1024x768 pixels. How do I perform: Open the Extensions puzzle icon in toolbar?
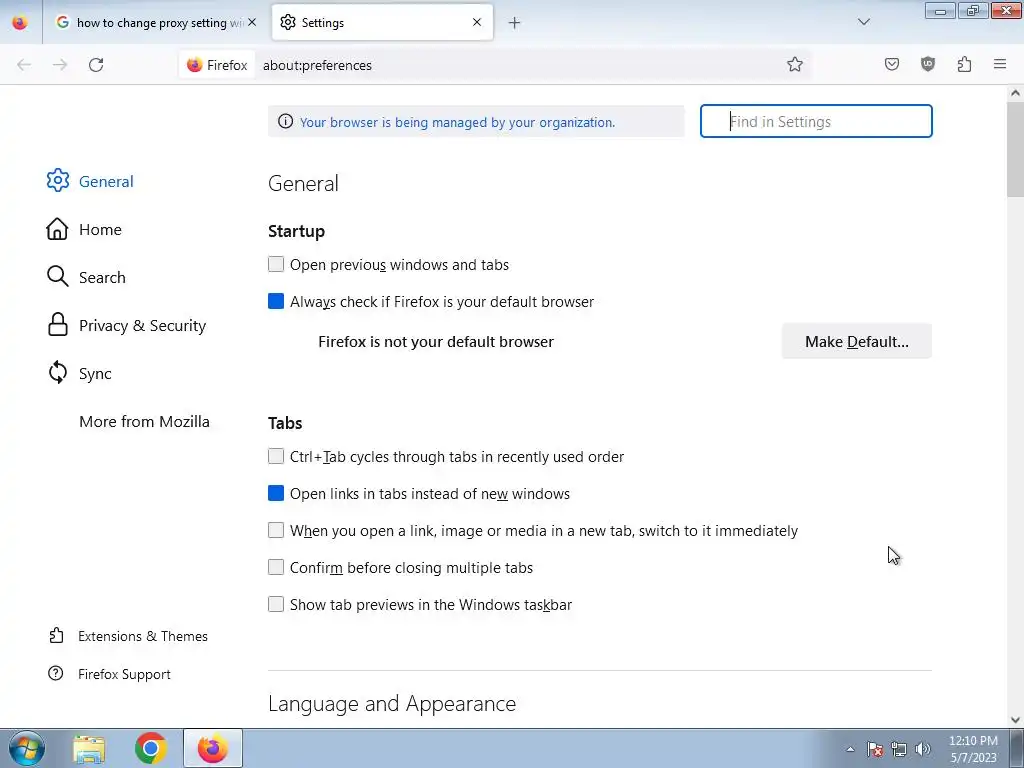[964, 64]
